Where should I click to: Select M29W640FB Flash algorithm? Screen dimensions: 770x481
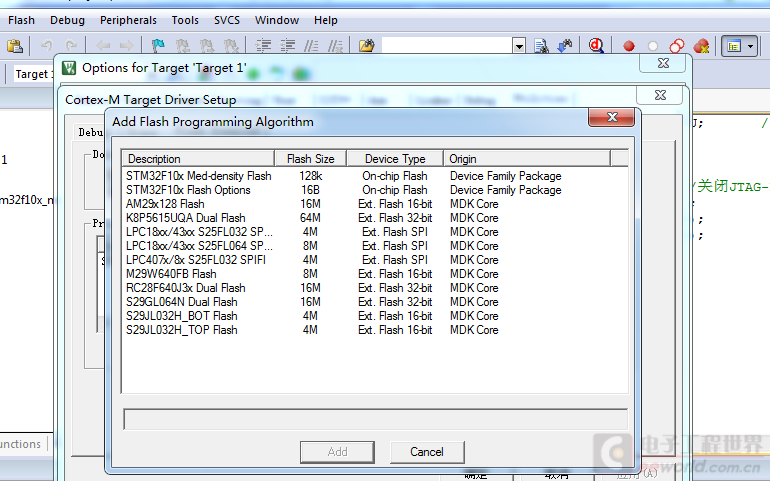[x=374, y=274]
